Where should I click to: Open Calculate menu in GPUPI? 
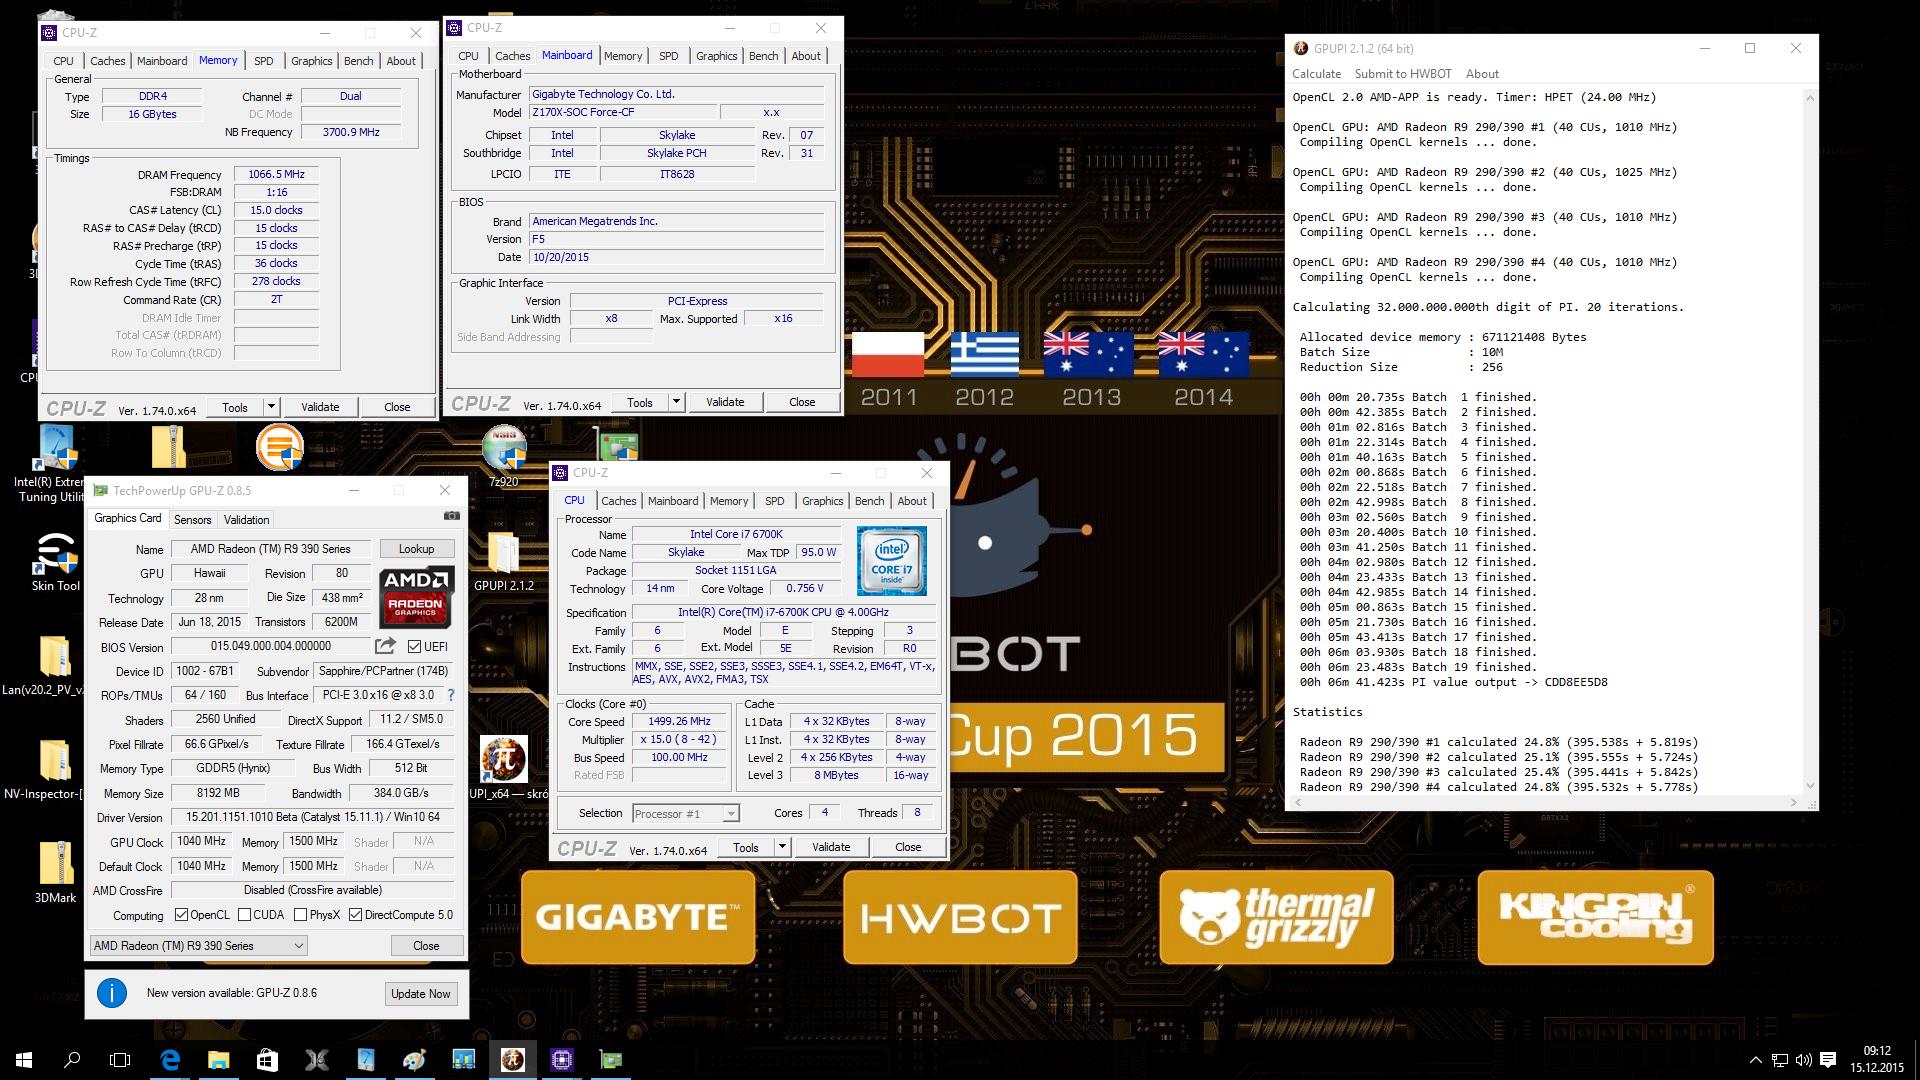coord(1316,74)
